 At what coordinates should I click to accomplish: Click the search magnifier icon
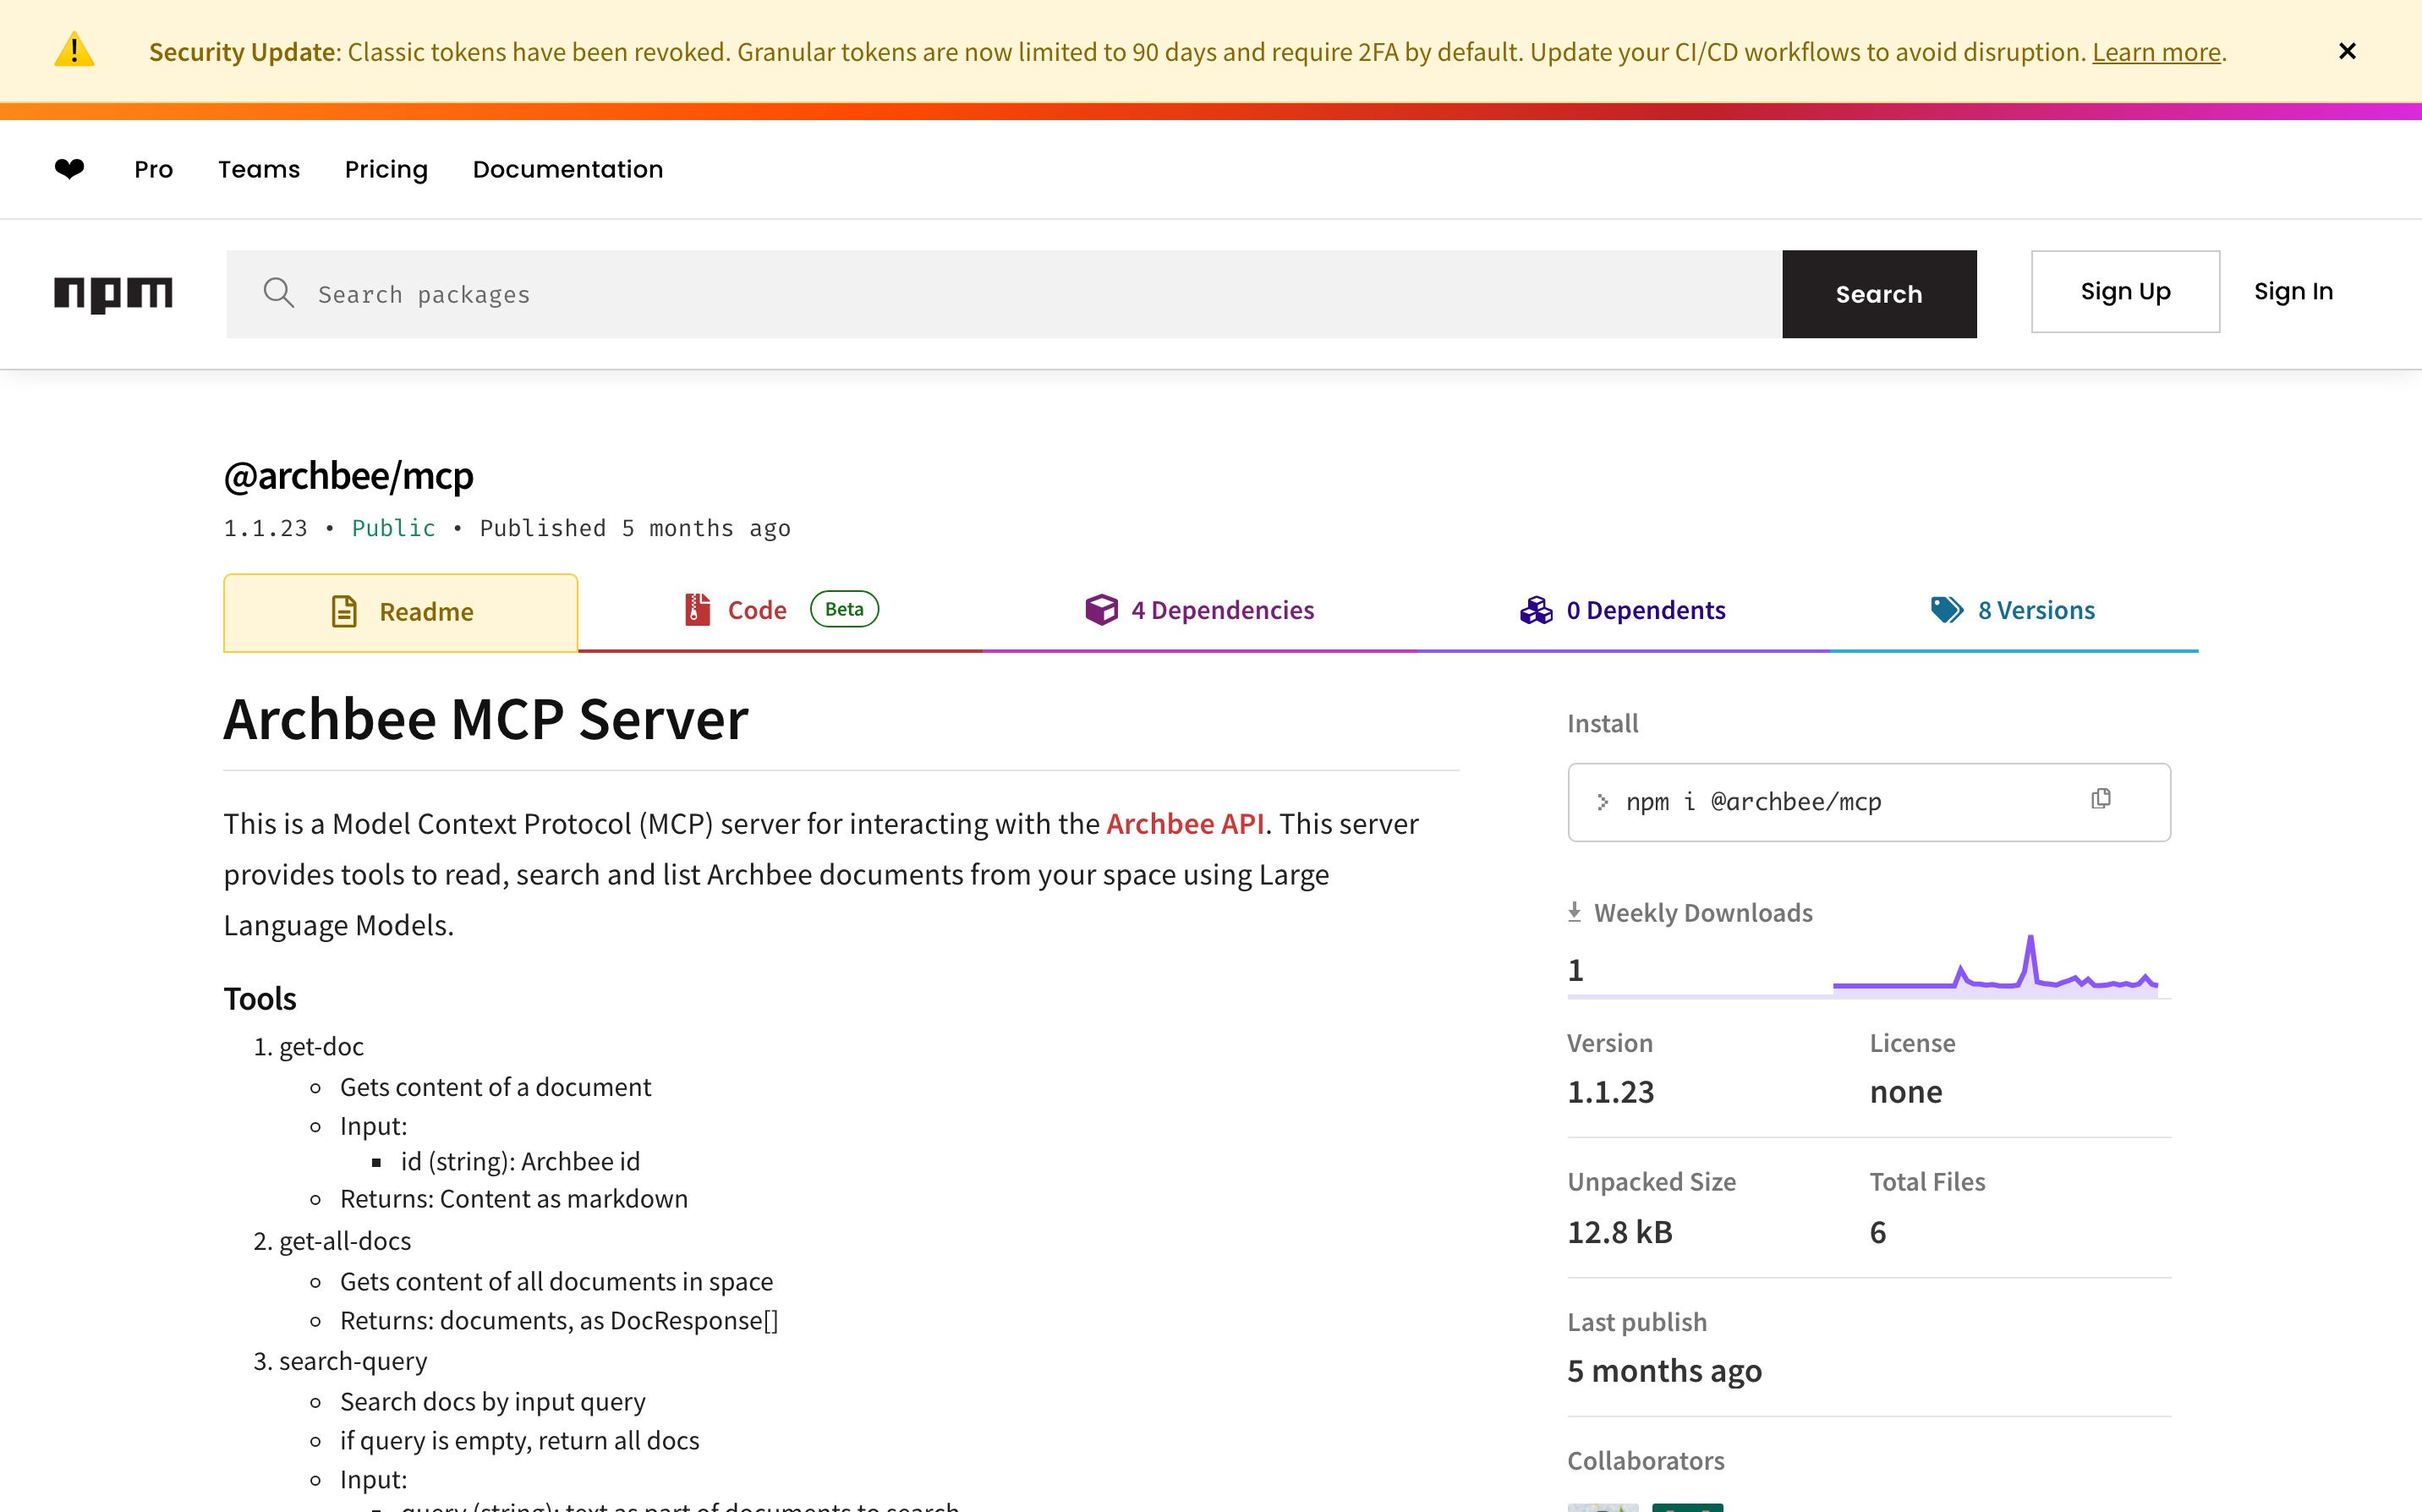[x=278, y=293]
